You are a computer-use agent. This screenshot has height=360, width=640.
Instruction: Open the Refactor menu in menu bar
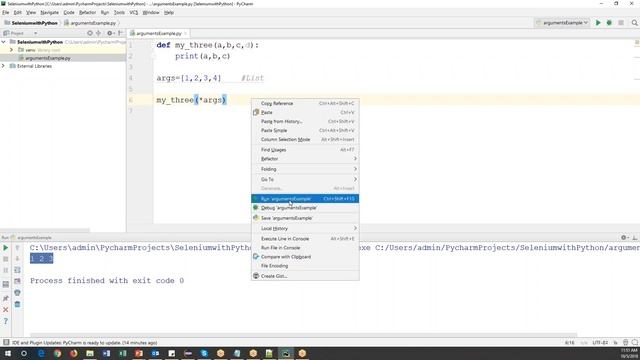[87, 13]
